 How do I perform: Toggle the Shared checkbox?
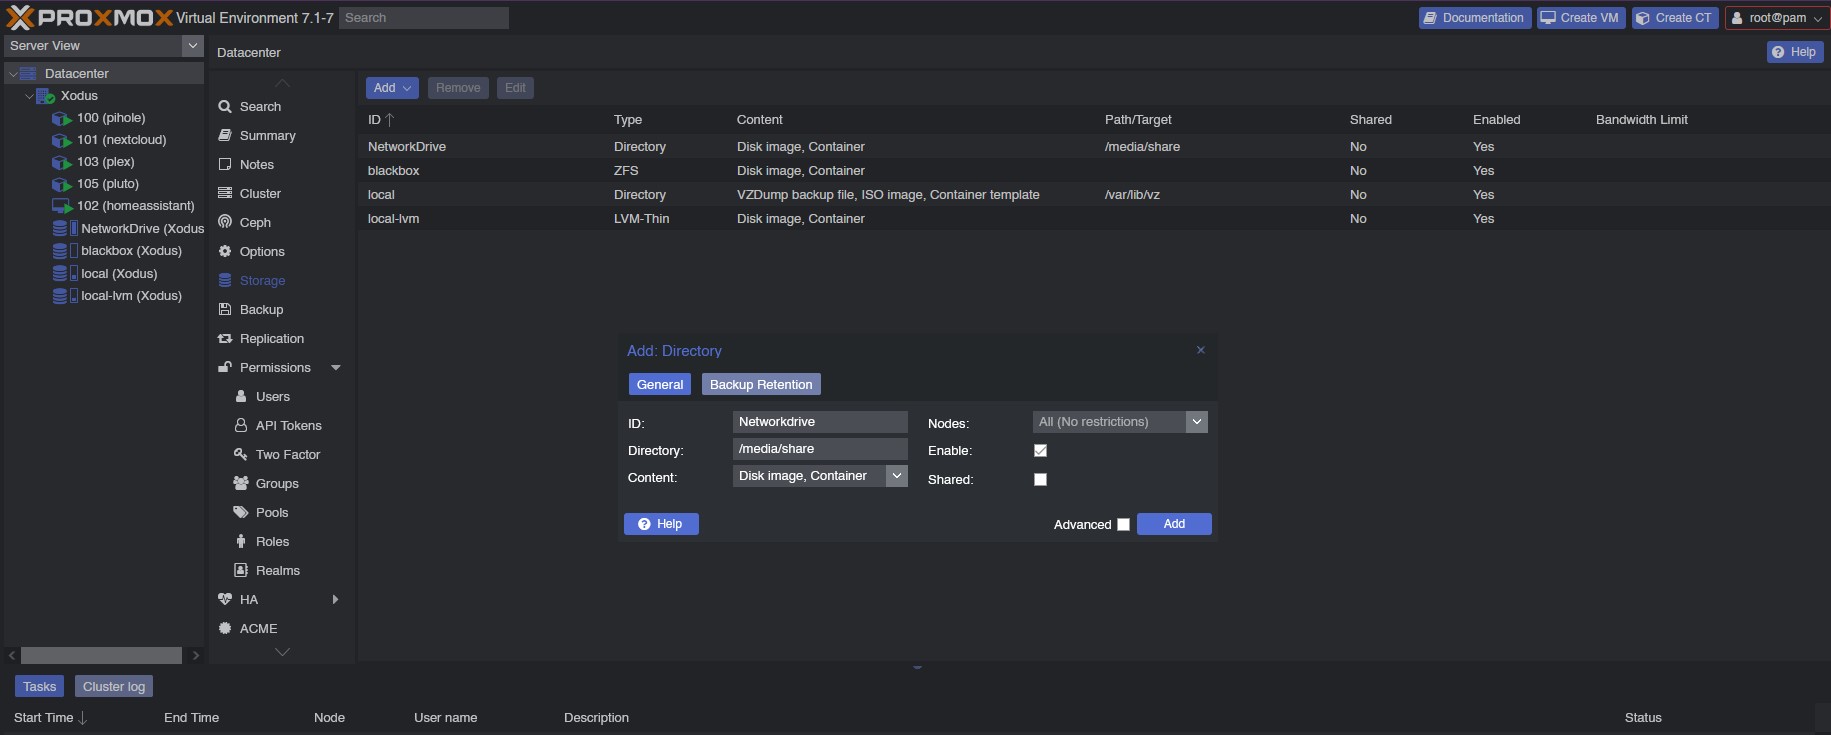point(1040,479)
